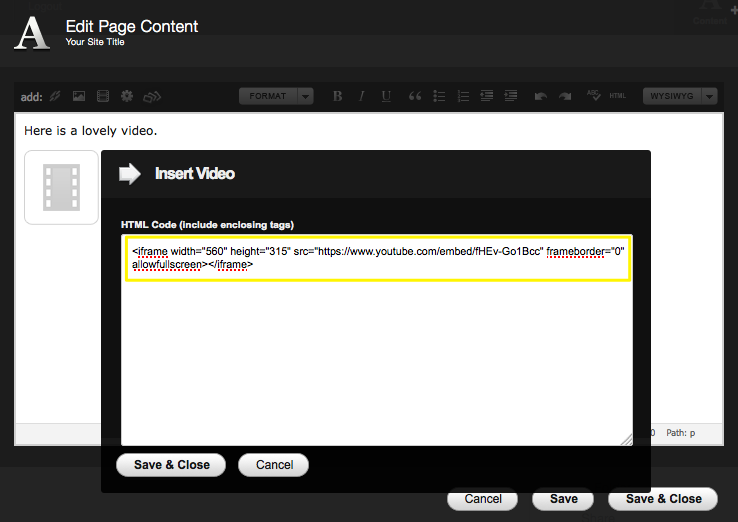738x522 pixels.
Task: Toggle underline formatting
Action: point(386,97)
